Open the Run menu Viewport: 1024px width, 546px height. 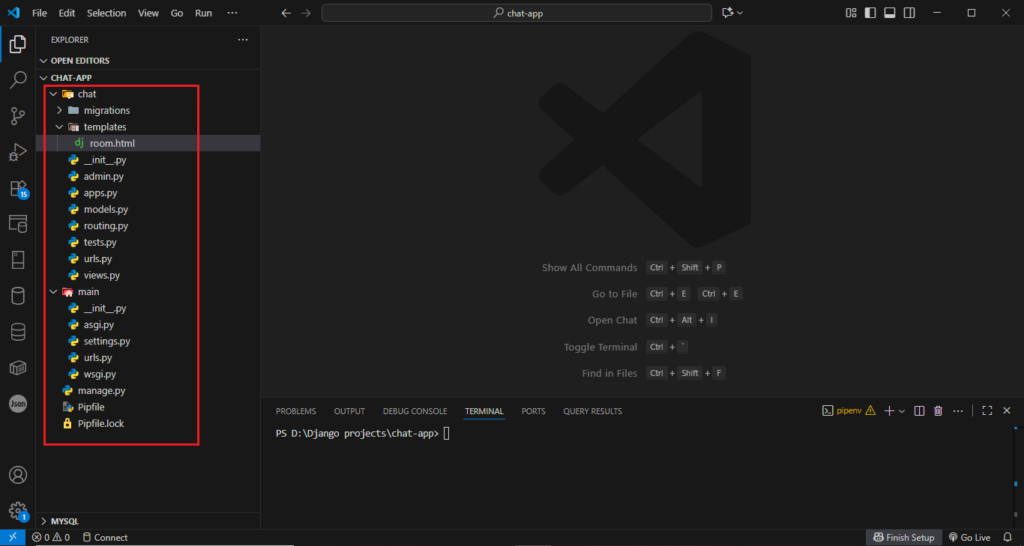coord(204,13)
